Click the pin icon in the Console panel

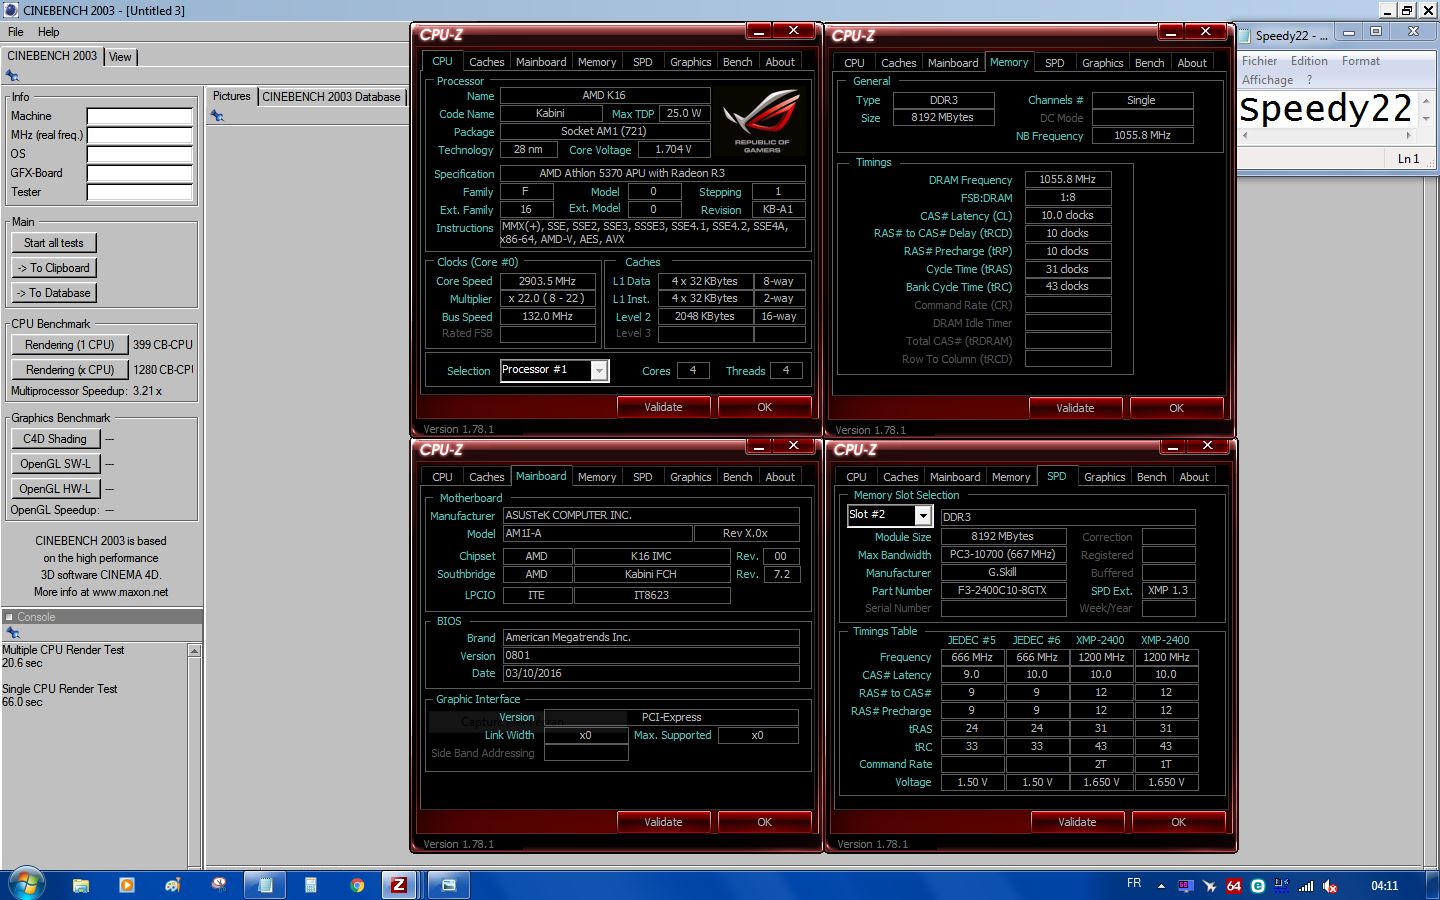tap(12, 633)
